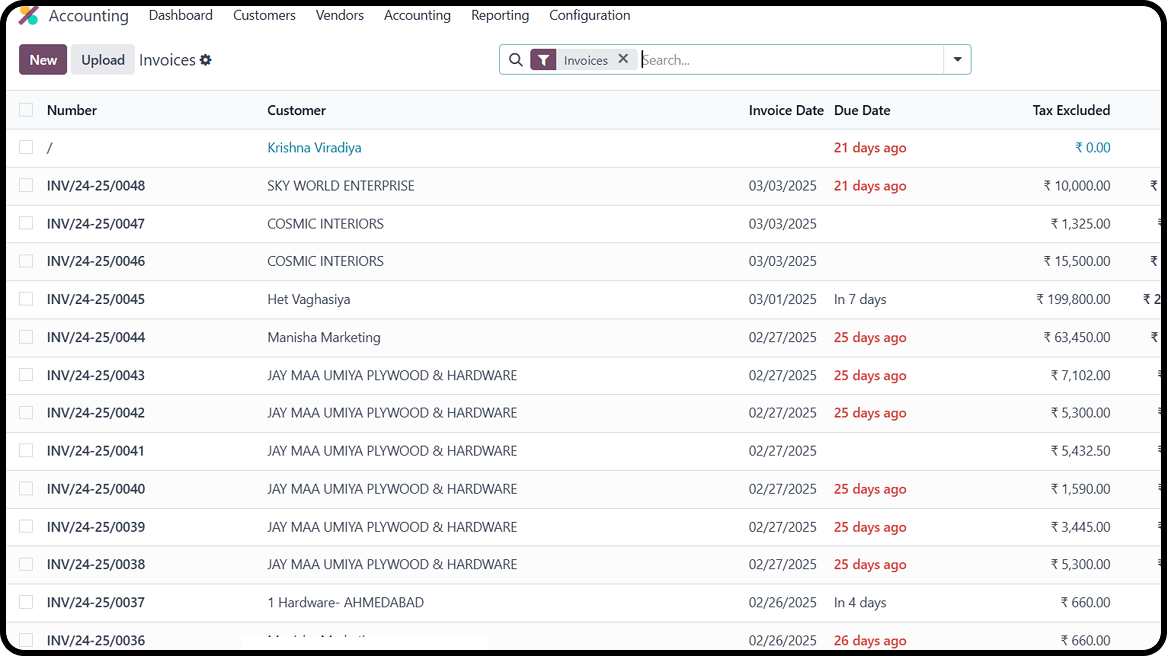This screenshot has height=656, width=1167.
Task: Click amount ₹ 1,590.00
Action: click(x=1081, y=488)
